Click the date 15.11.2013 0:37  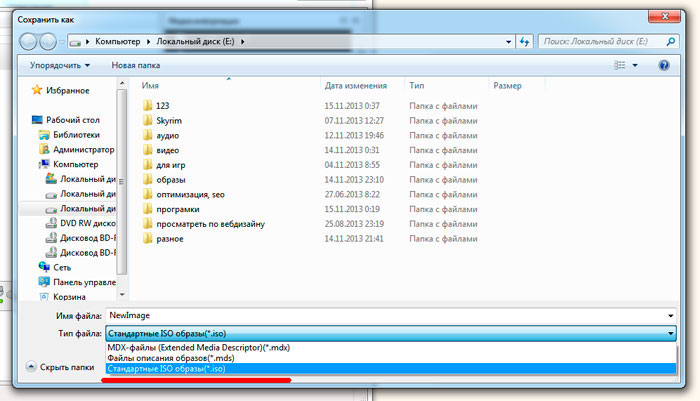pos(352,106)
